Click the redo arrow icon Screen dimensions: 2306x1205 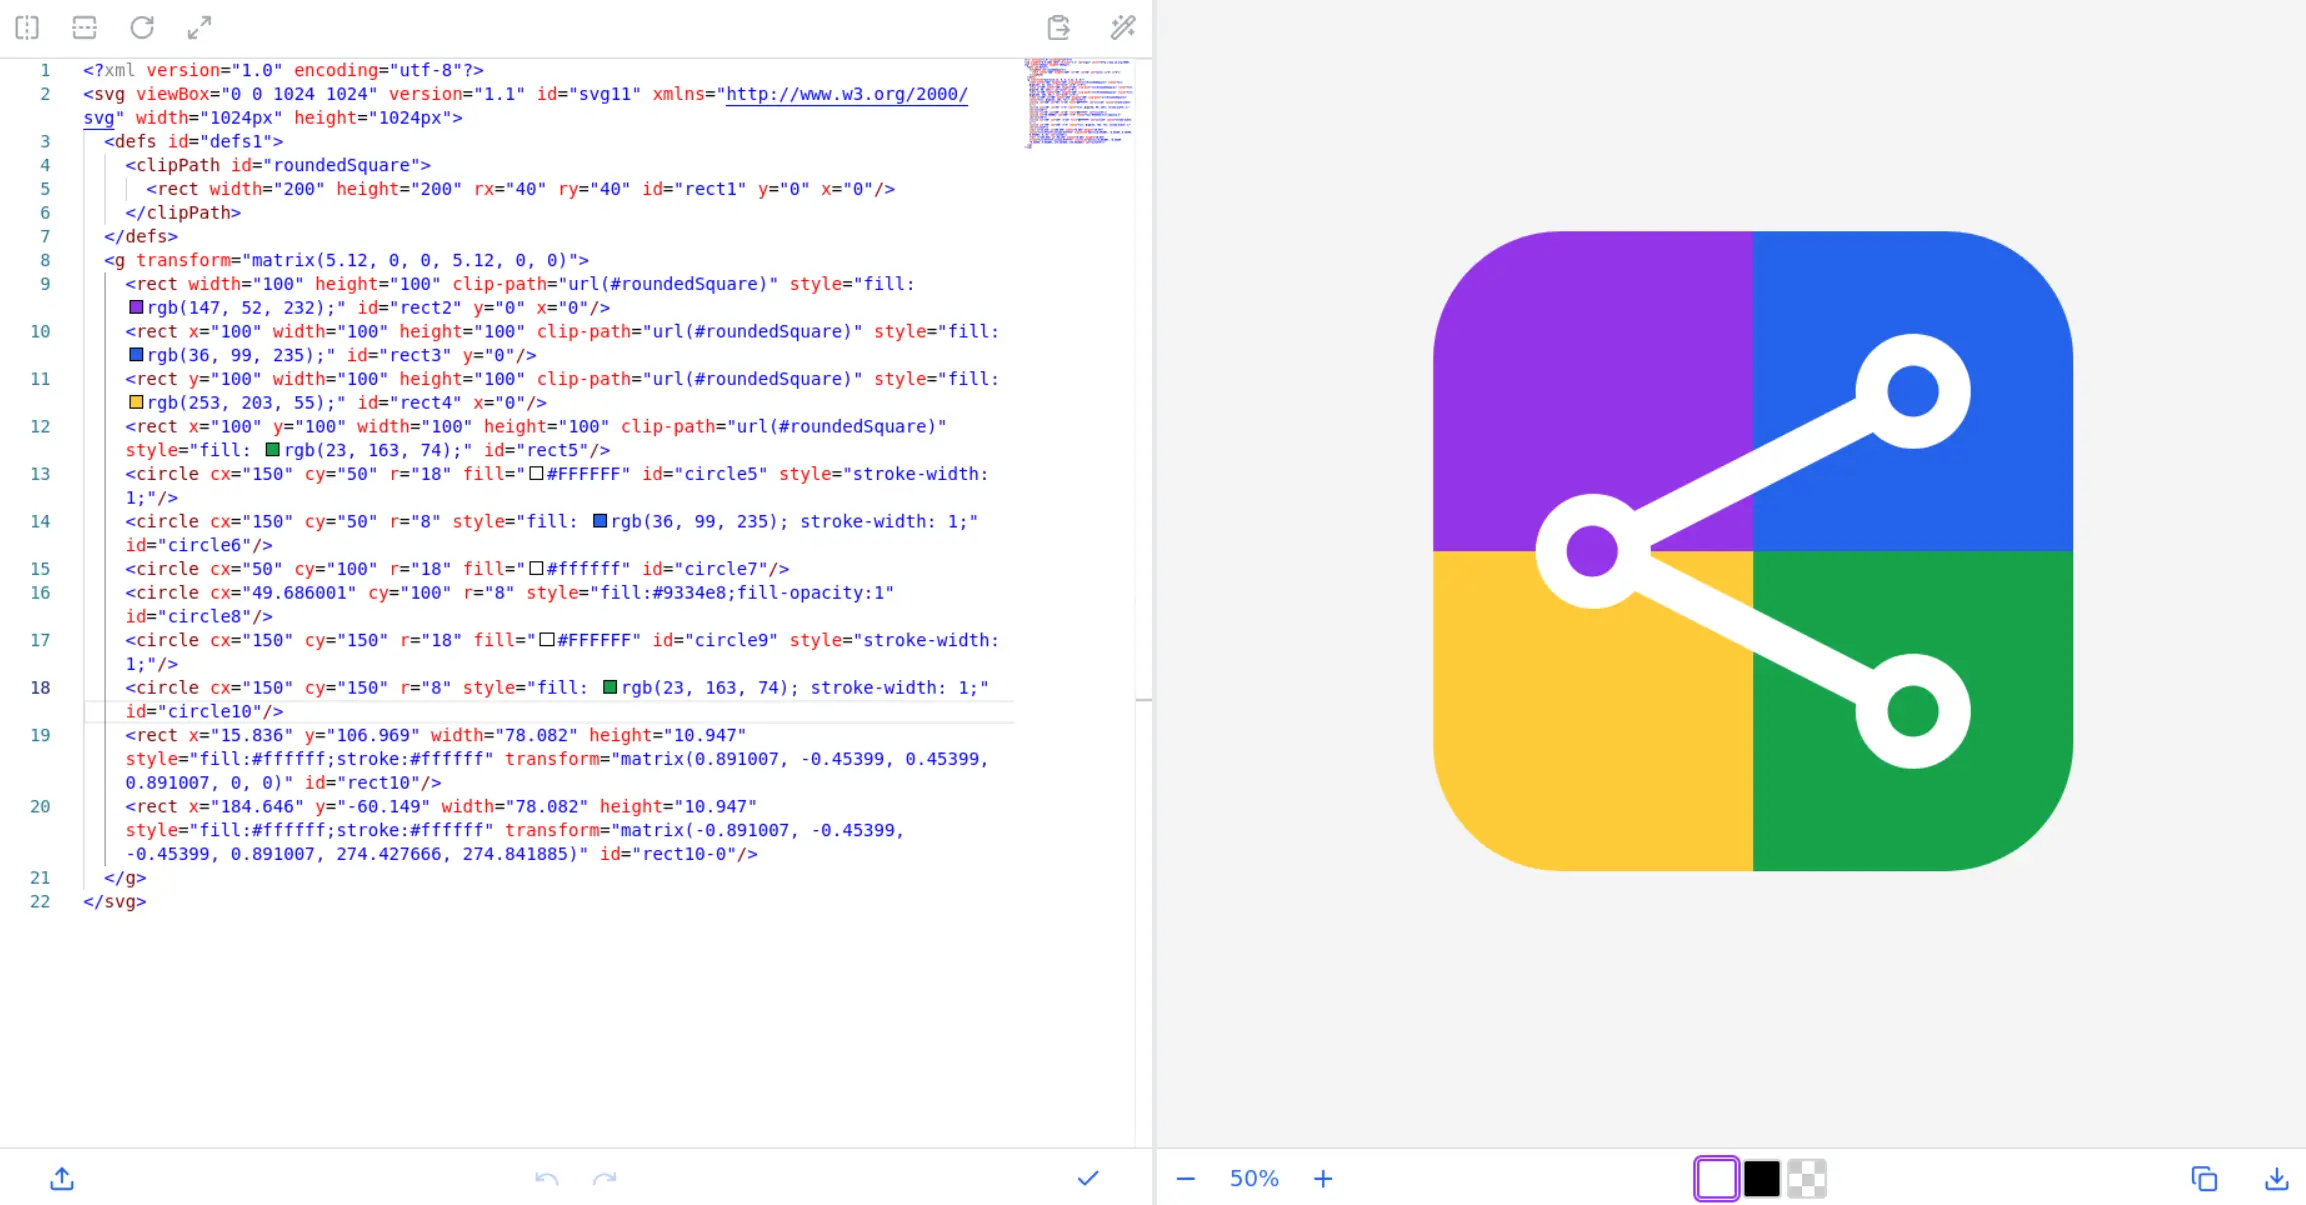[604, 1179]
